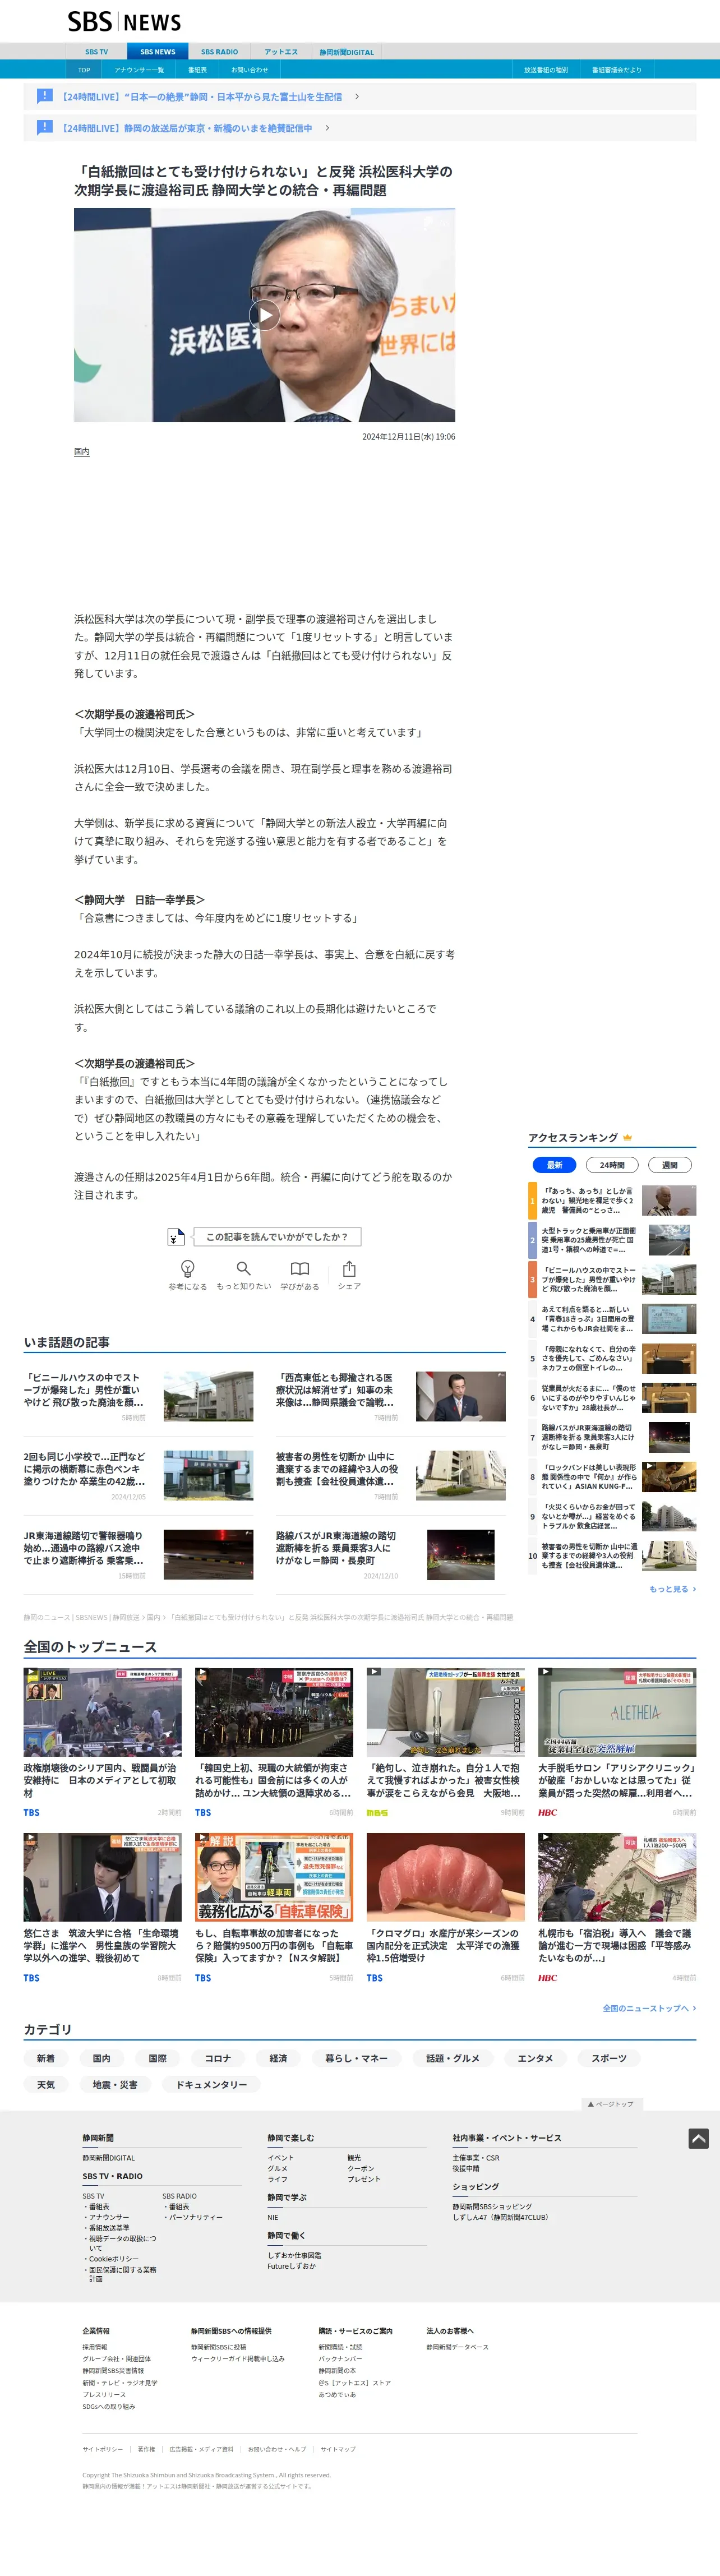Open the 富士山を生配信 live banner chevron
This screenshot has height=2576, width=720.
coord(357,97)
